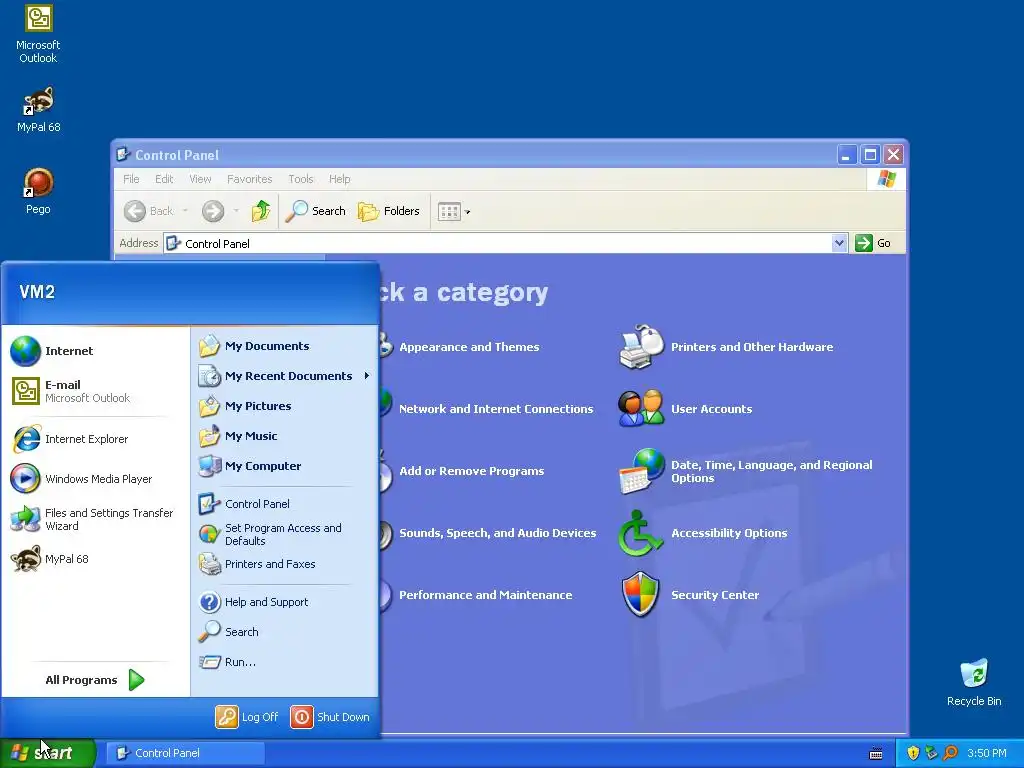This screenshot has width=1024, height=768.
Task: Open Sounds, Speech, and Audio Devices
Action: [x=497, y=533]
